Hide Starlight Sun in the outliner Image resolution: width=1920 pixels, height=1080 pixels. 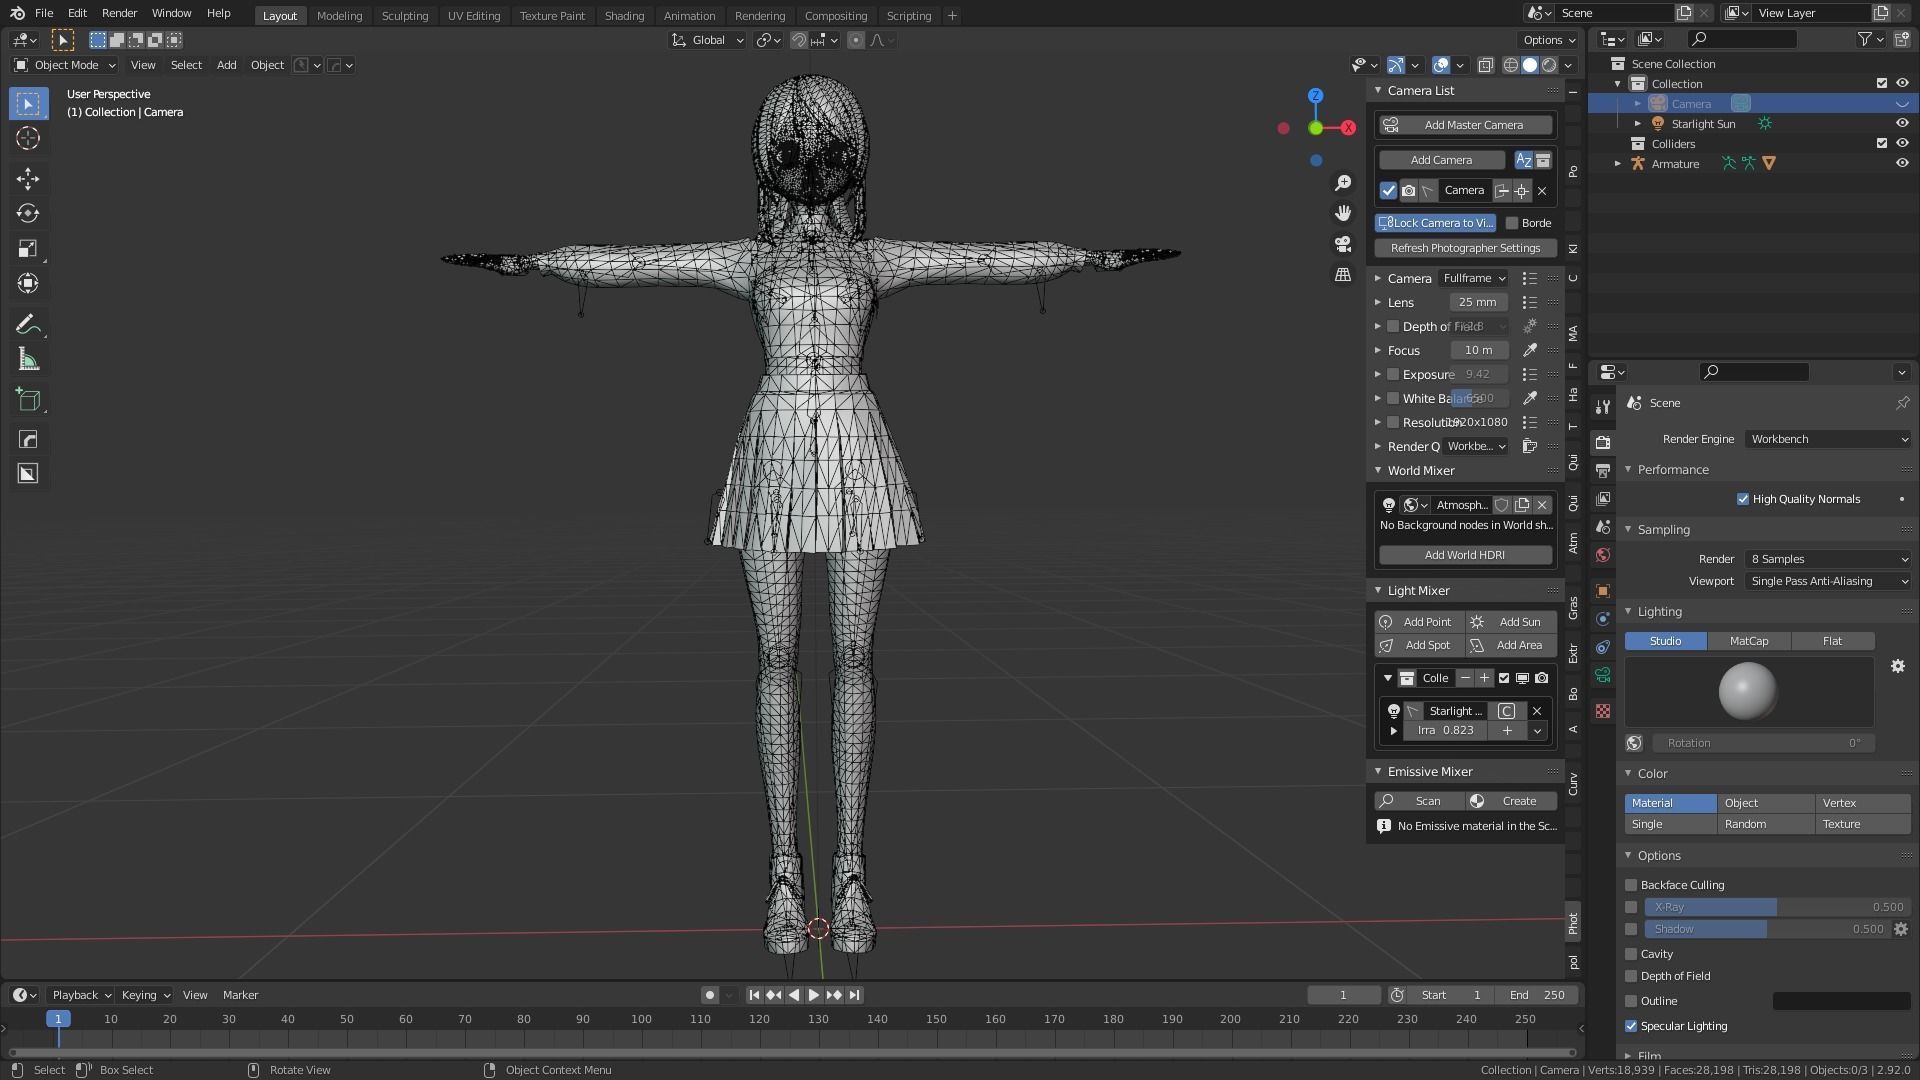pos(1902,124)
